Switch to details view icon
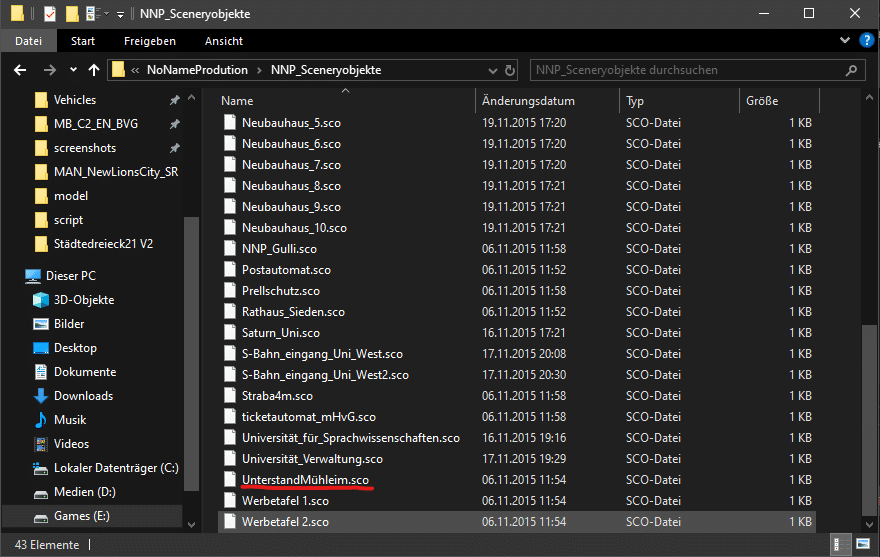This screenshot has width=880, height=557. point(841,545)
